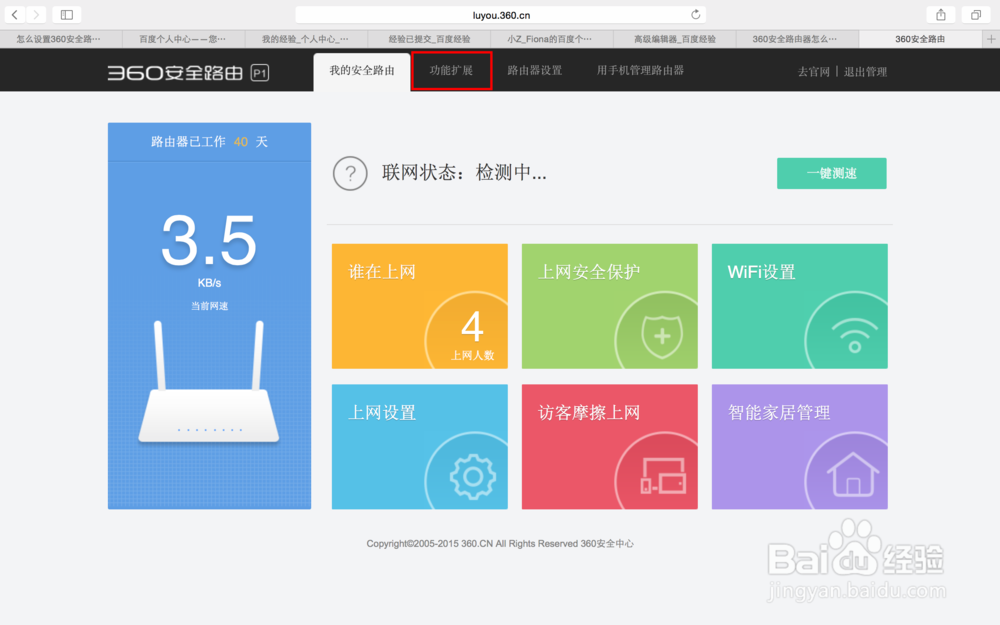
Task: Switch to 百度个人中心 tab
Action: (x=183, y=39)
